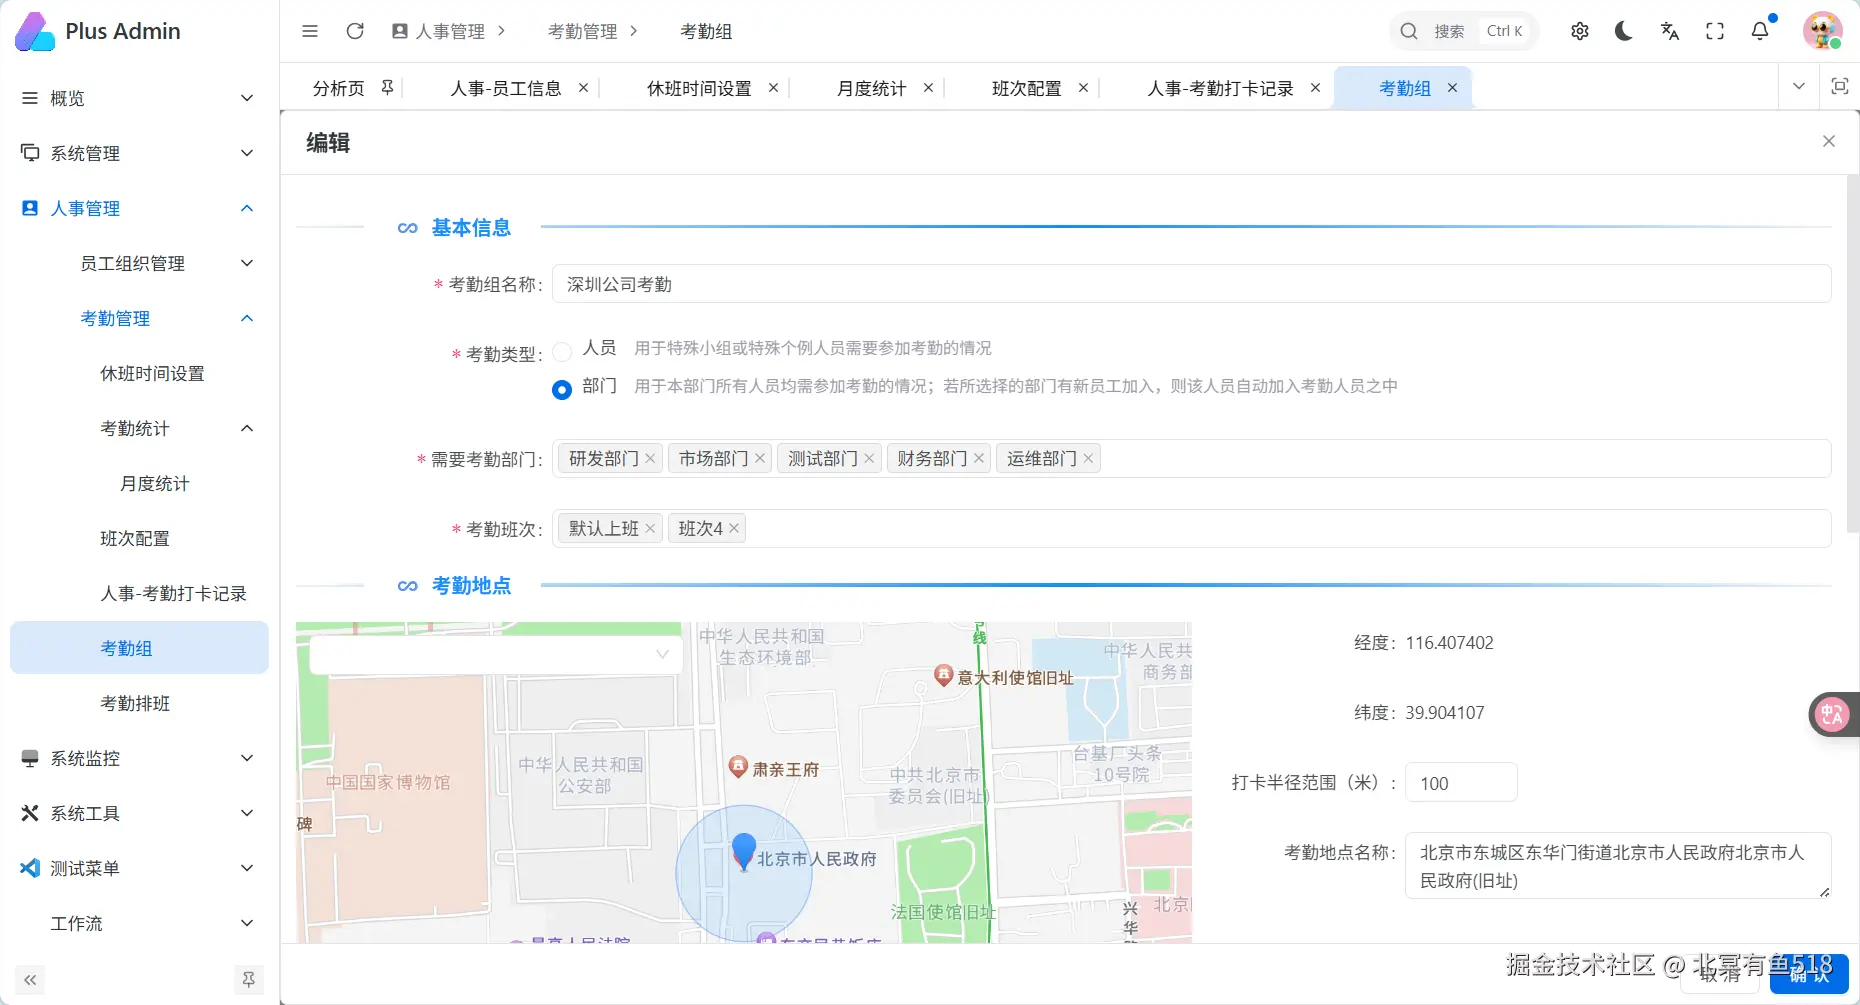Click the 需要考勤部门 multi-select field
This screenshot has height=1005, width=1860.
[x=1191, y=459]
